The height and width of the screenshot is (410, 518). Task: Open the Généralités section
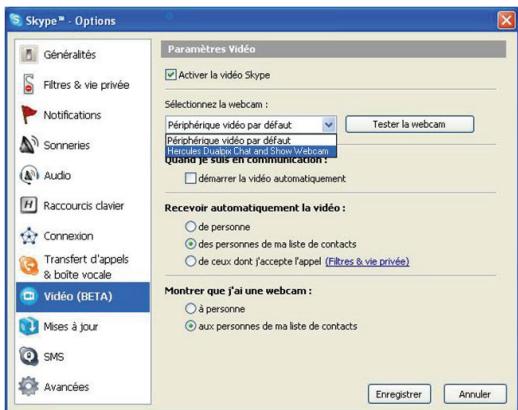click(x=83, y=54)
